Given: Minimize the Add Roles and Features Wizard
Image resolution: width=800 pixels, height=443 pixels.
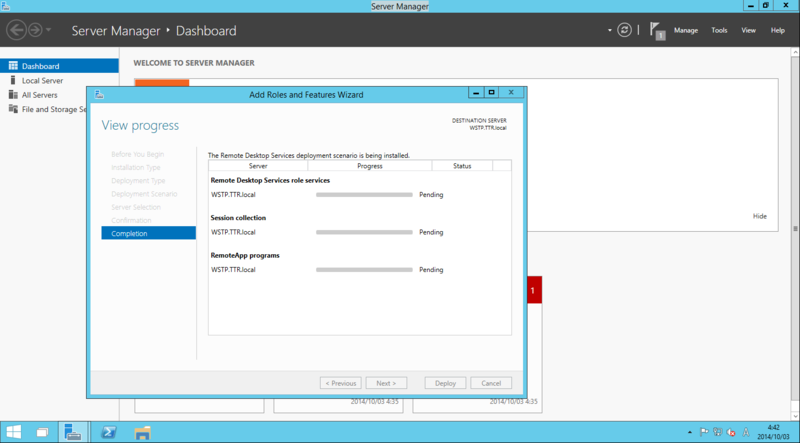Looking at the screenshot, I should [476, 92].
